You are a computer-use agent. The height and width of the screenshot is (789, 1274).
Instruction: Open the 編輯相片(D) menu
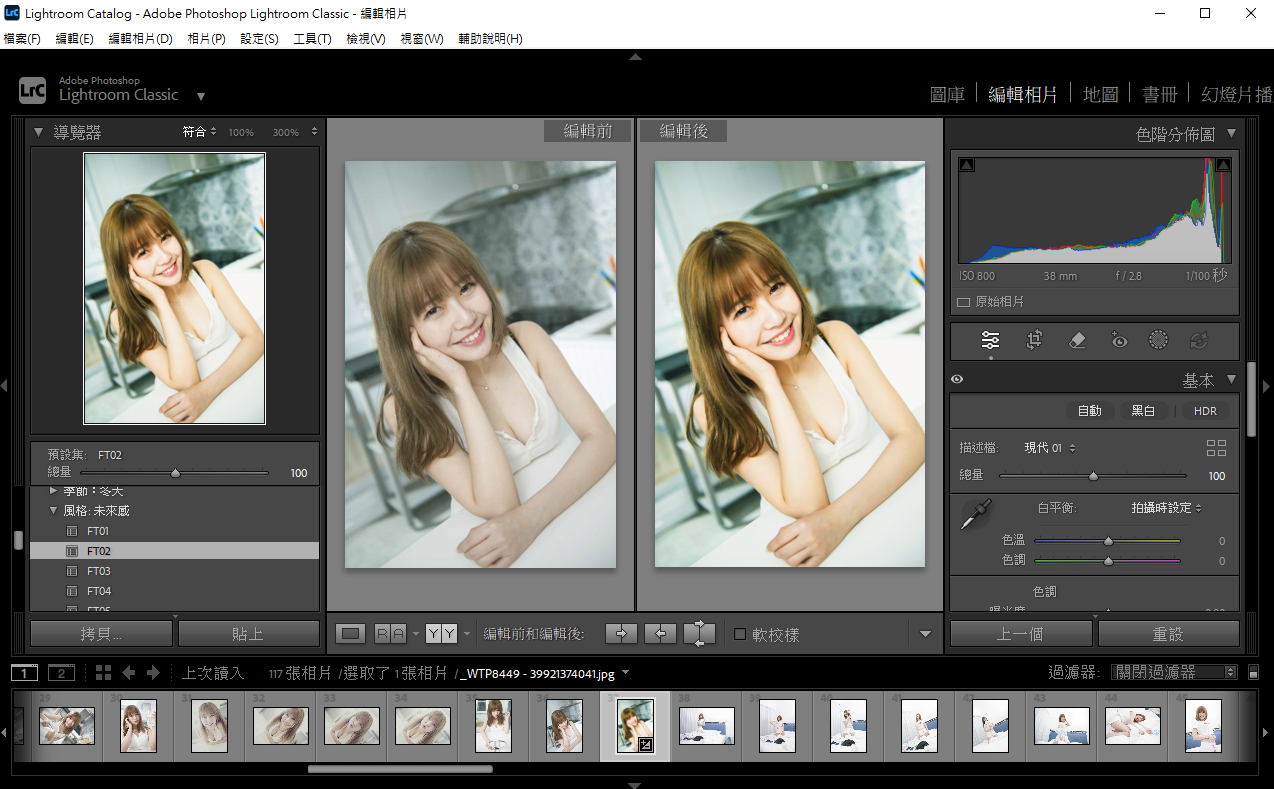[x=140, y=39]
